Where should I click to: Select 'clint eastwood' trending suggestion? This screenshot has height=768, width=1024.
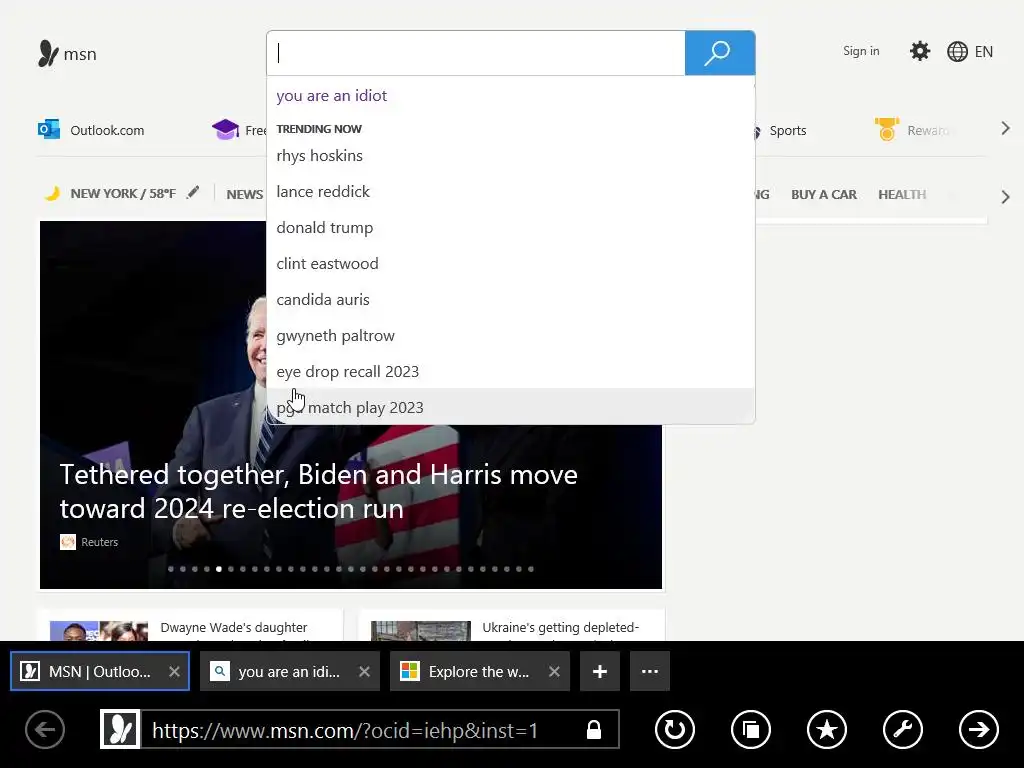point(511,263)
